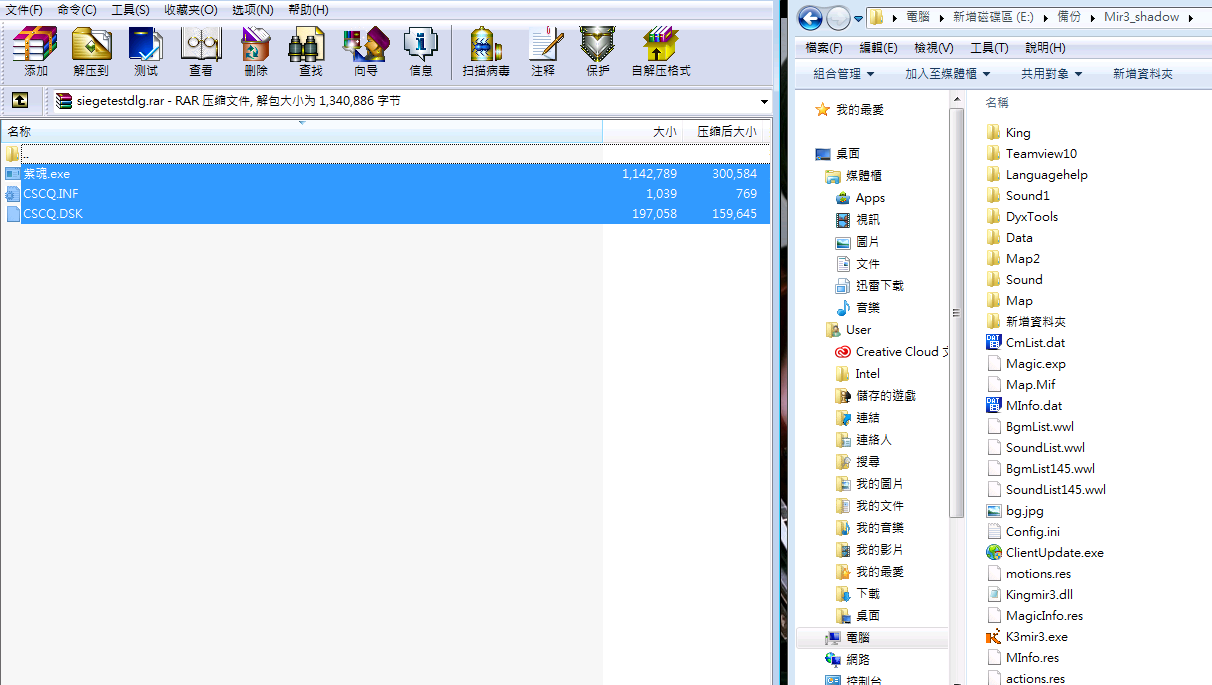Select the CSCQ.INF file in archive
This screenshot has height=685, width=1212.
[x=51, y=193]
